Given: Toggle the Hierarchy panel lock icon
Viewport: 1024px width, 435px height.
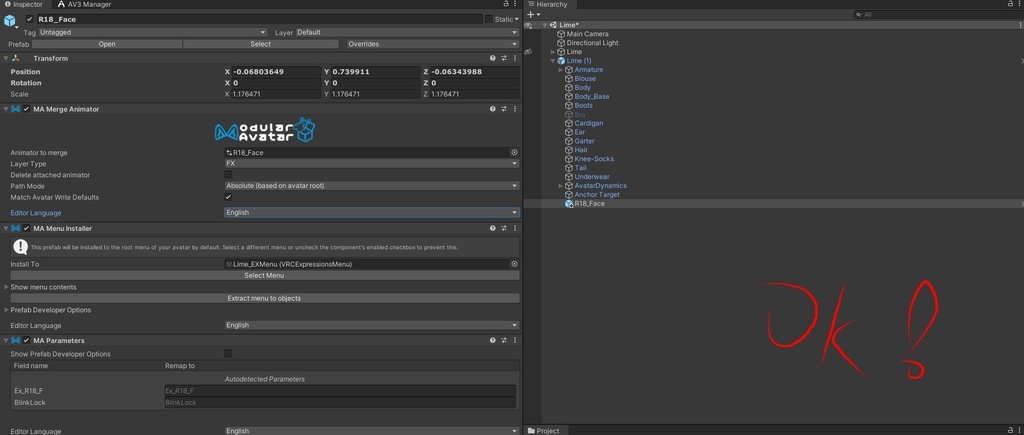Looking at the screenshot, I should coord(1010,4).
